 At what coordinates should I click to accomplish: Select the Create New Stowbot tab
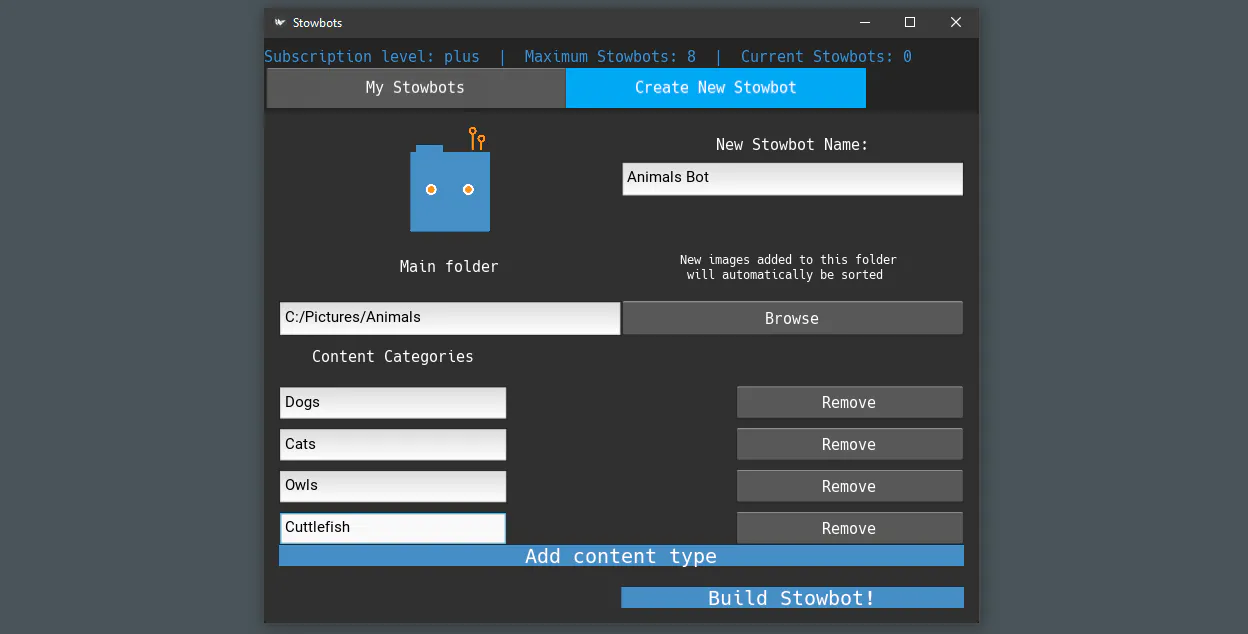[716, 88]
